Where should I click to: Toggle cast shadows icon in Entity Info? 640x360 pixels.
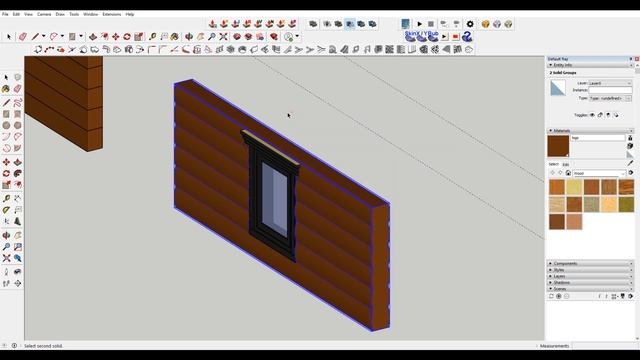[x=616, y=115]
